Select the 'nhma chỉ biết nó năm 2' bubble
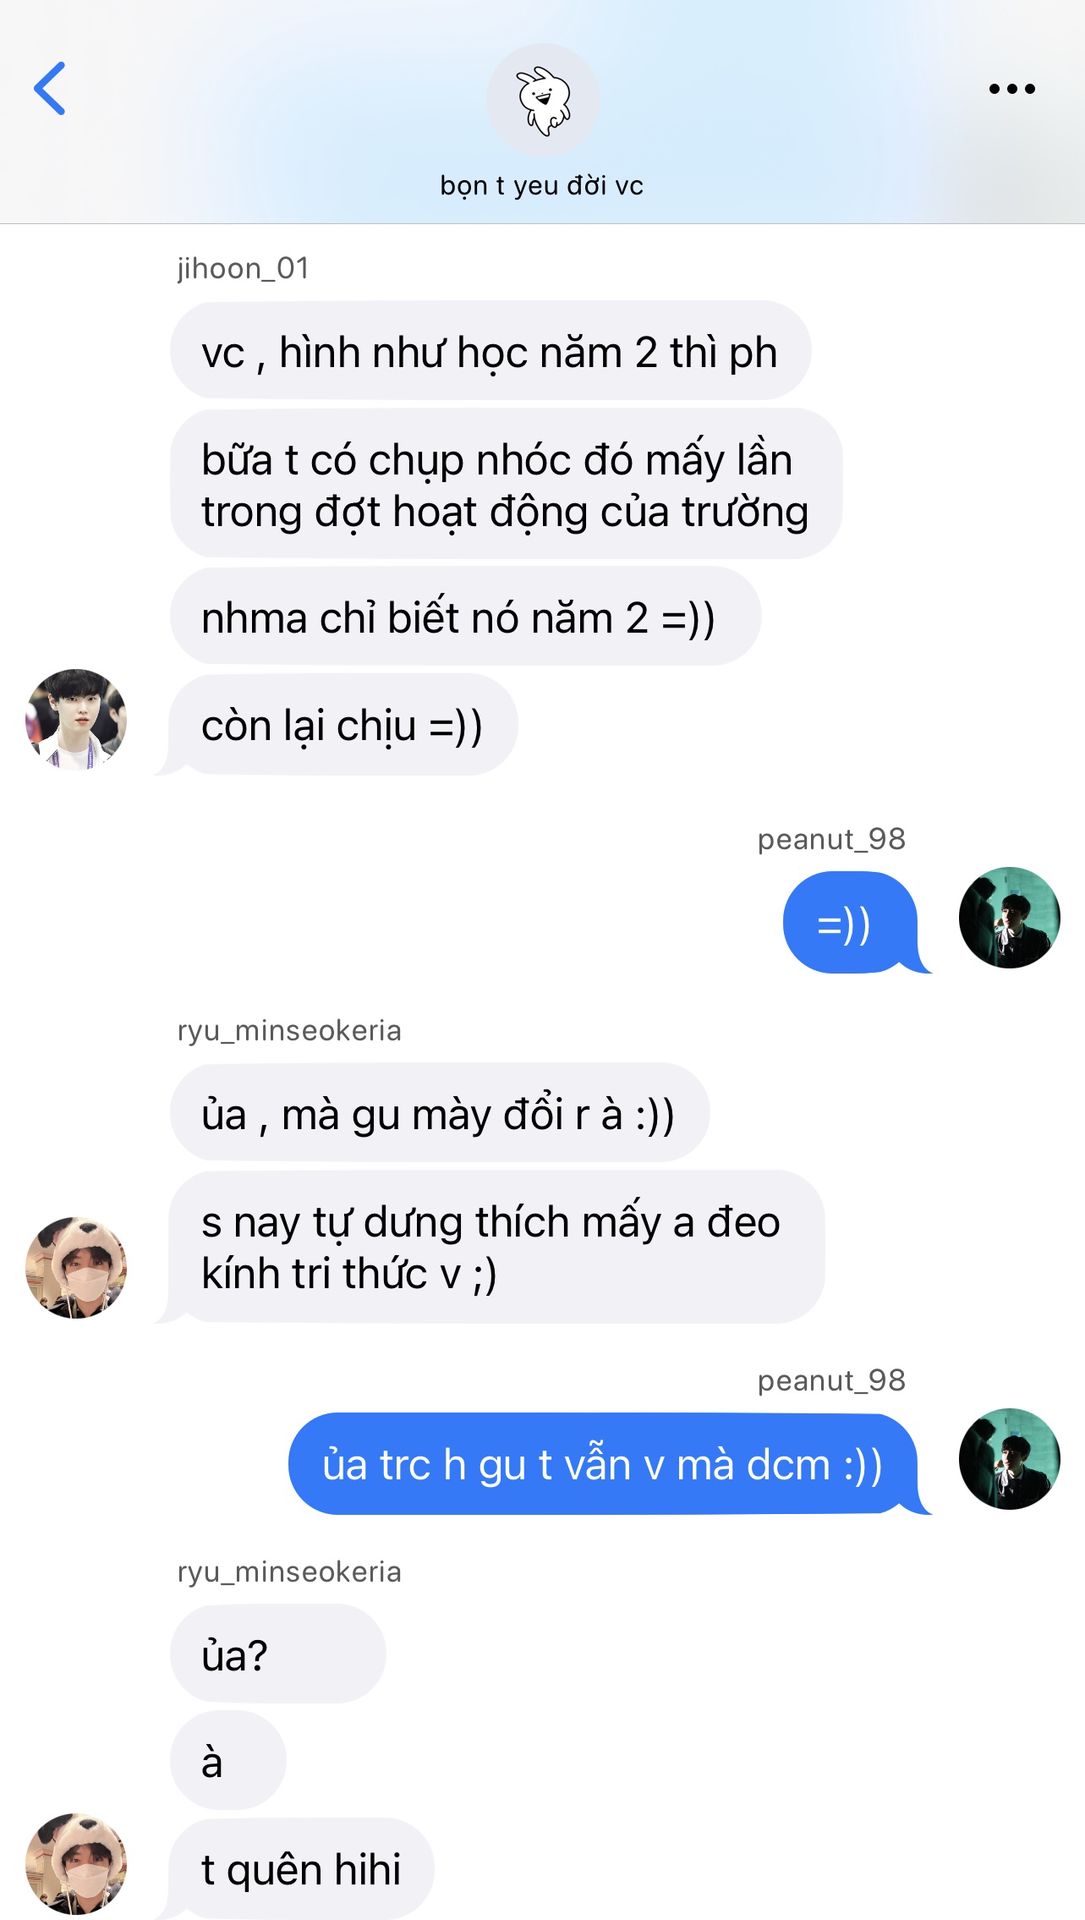The width and height of the screenshot is (1085, 1920). click(x=465, y=617)
